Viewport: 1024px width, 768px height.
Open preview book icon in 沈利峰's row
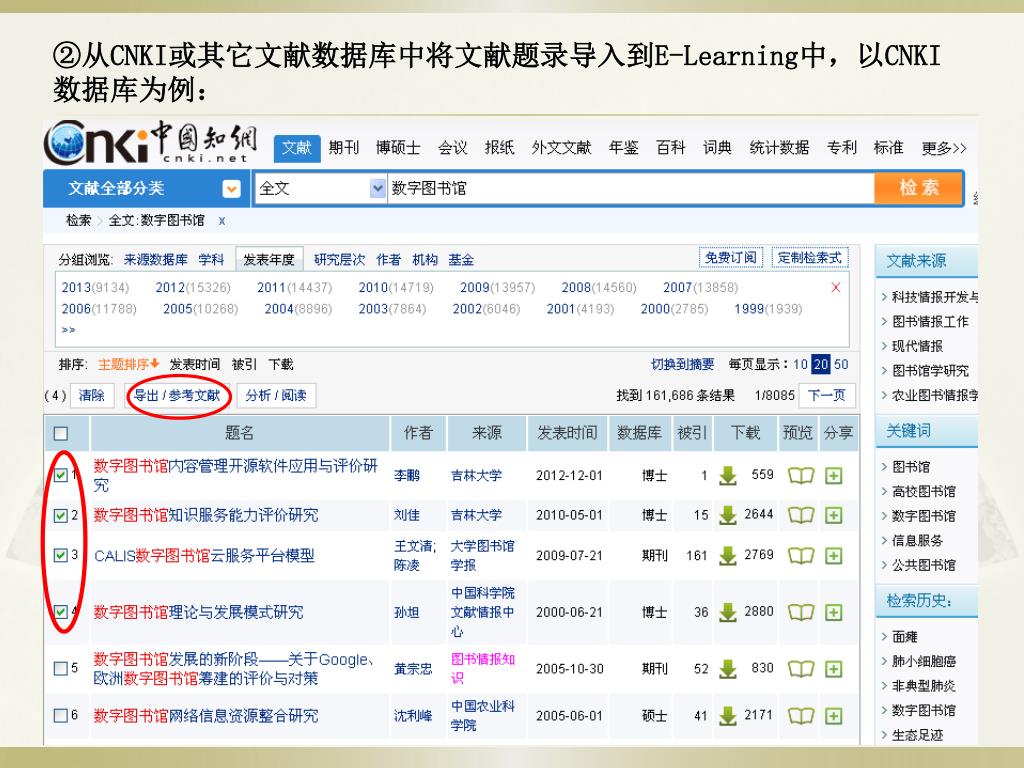point(801,716)
